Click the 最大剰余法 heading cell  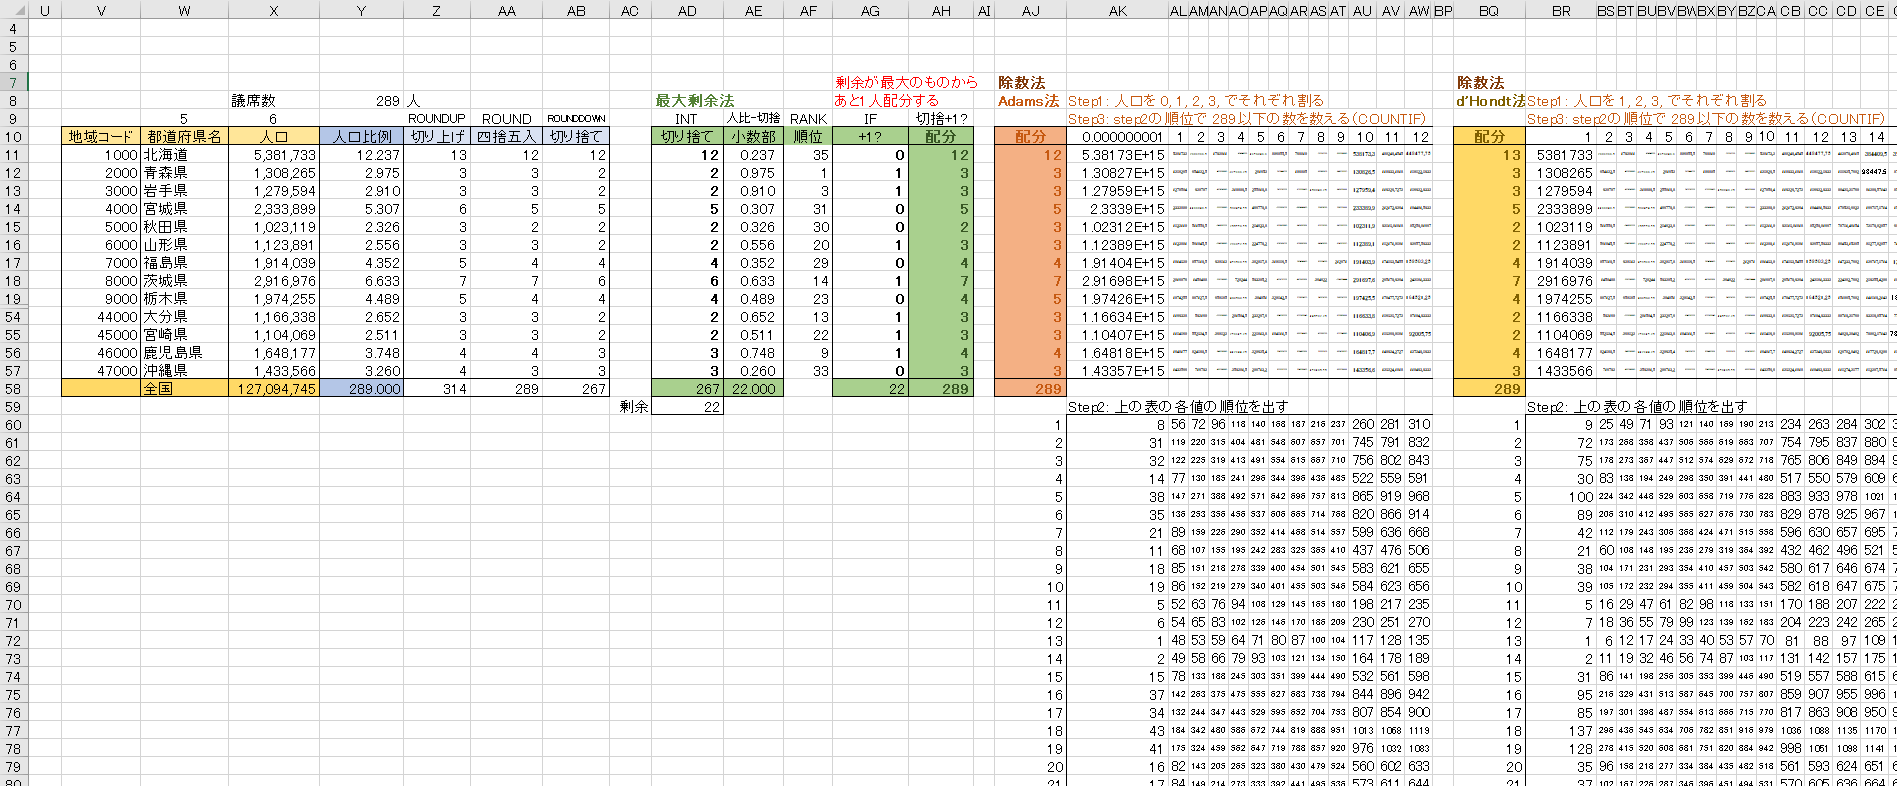pos(695,101)
